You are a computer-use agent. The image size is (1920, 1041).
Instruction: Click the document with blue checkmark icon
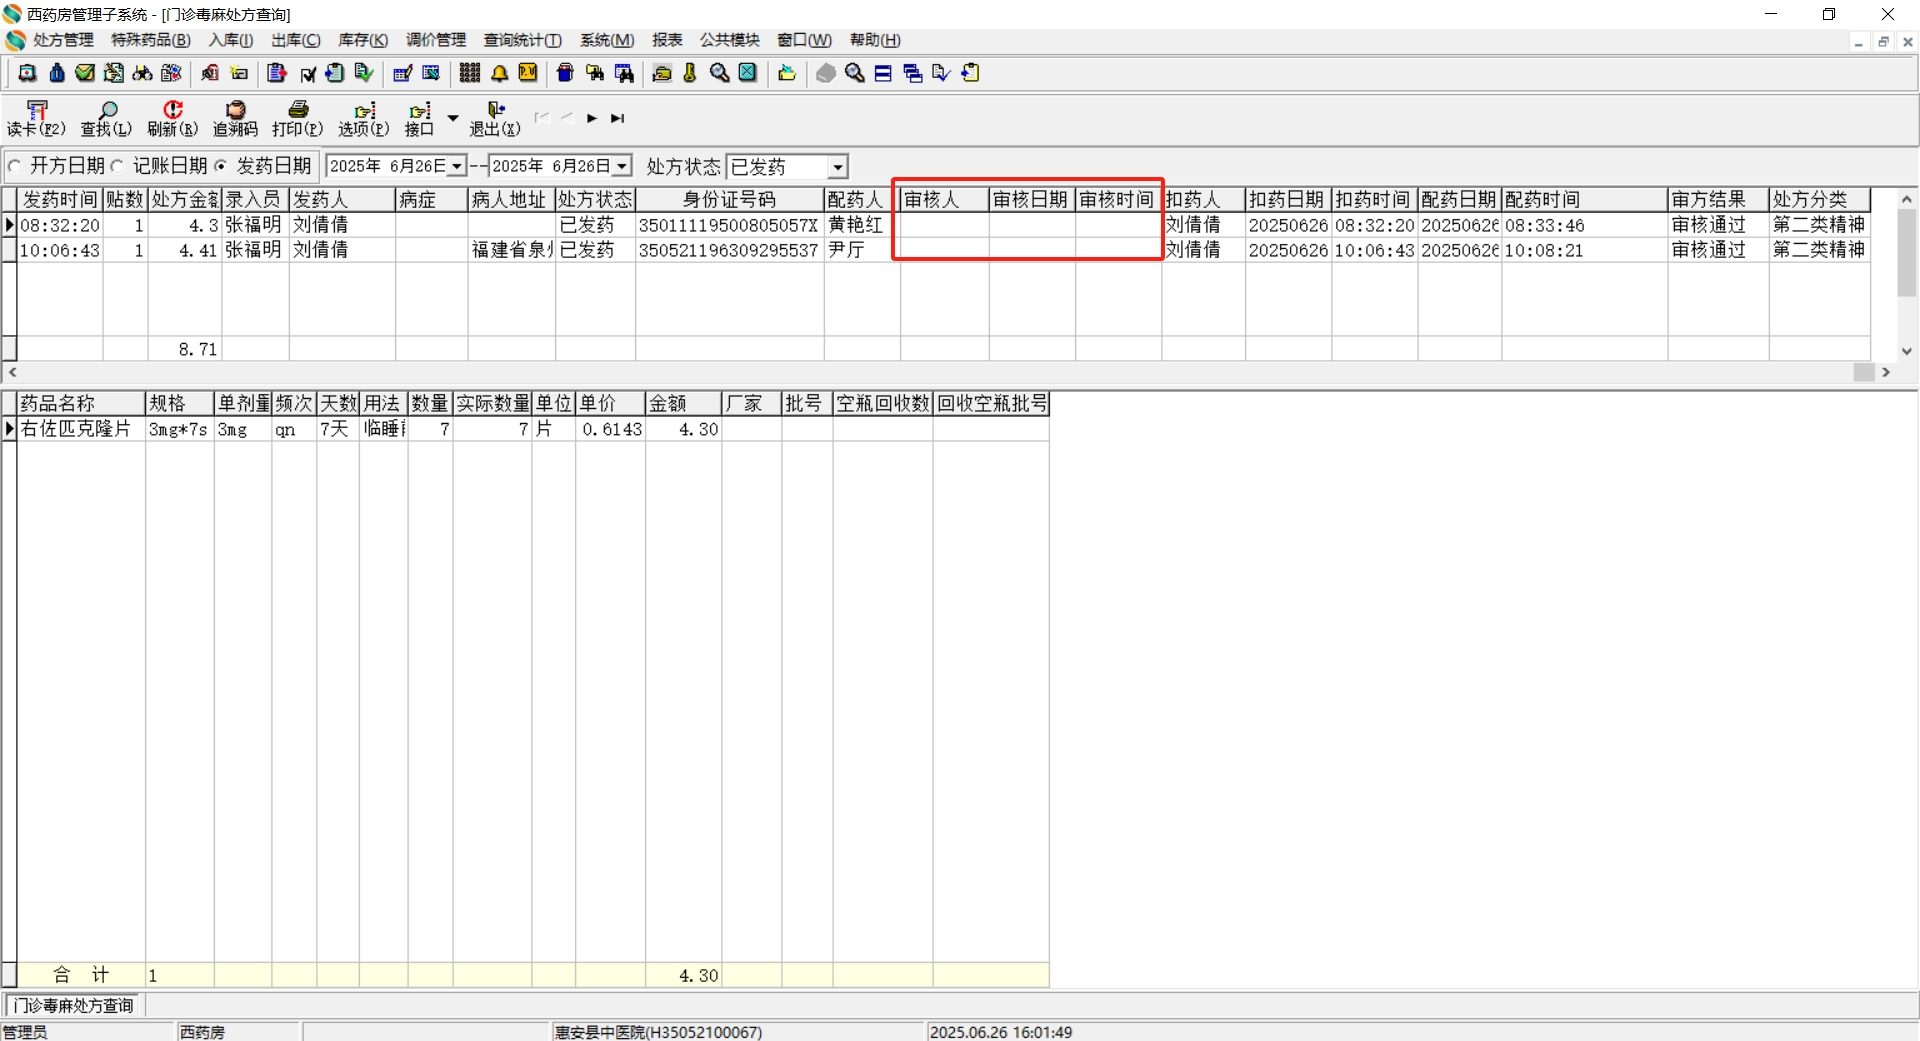[941, 73]
